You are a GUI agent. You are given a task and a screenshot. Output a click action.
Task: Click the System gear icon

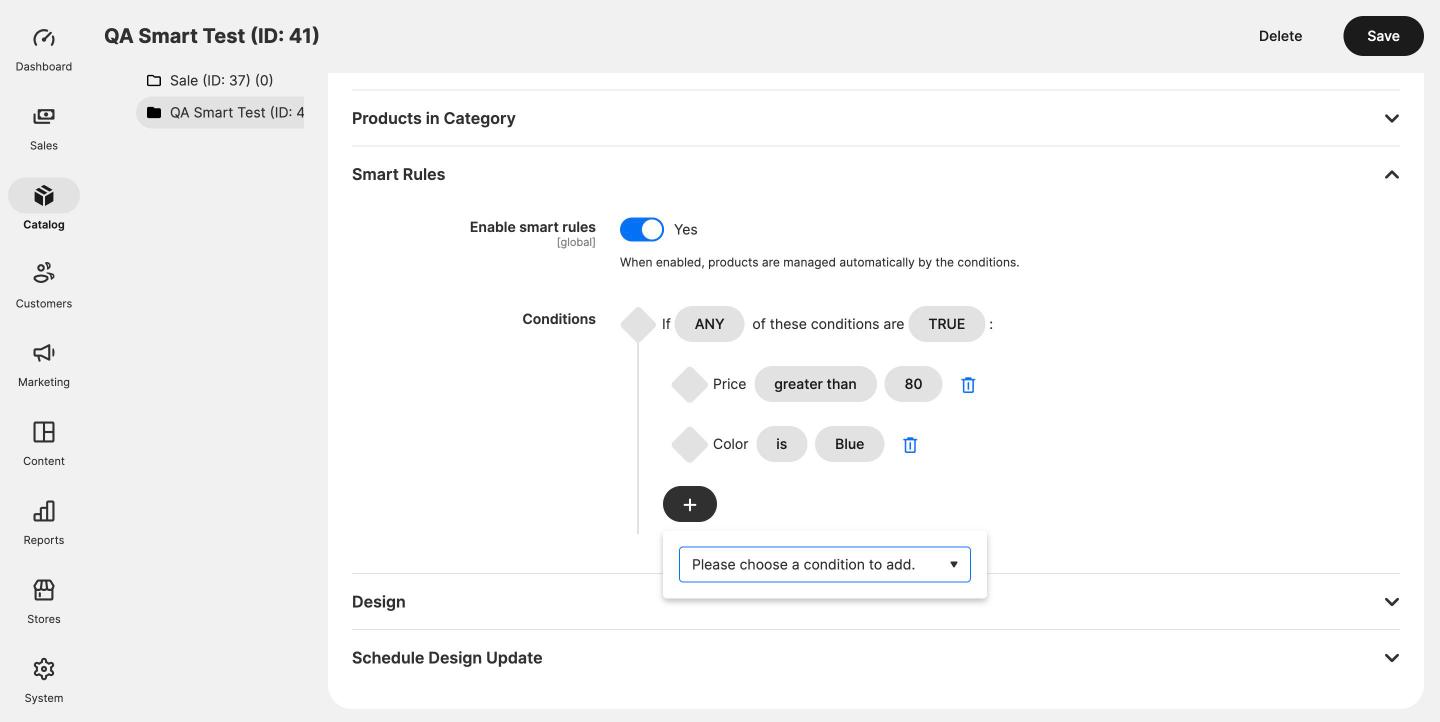[x=44, y=668]
